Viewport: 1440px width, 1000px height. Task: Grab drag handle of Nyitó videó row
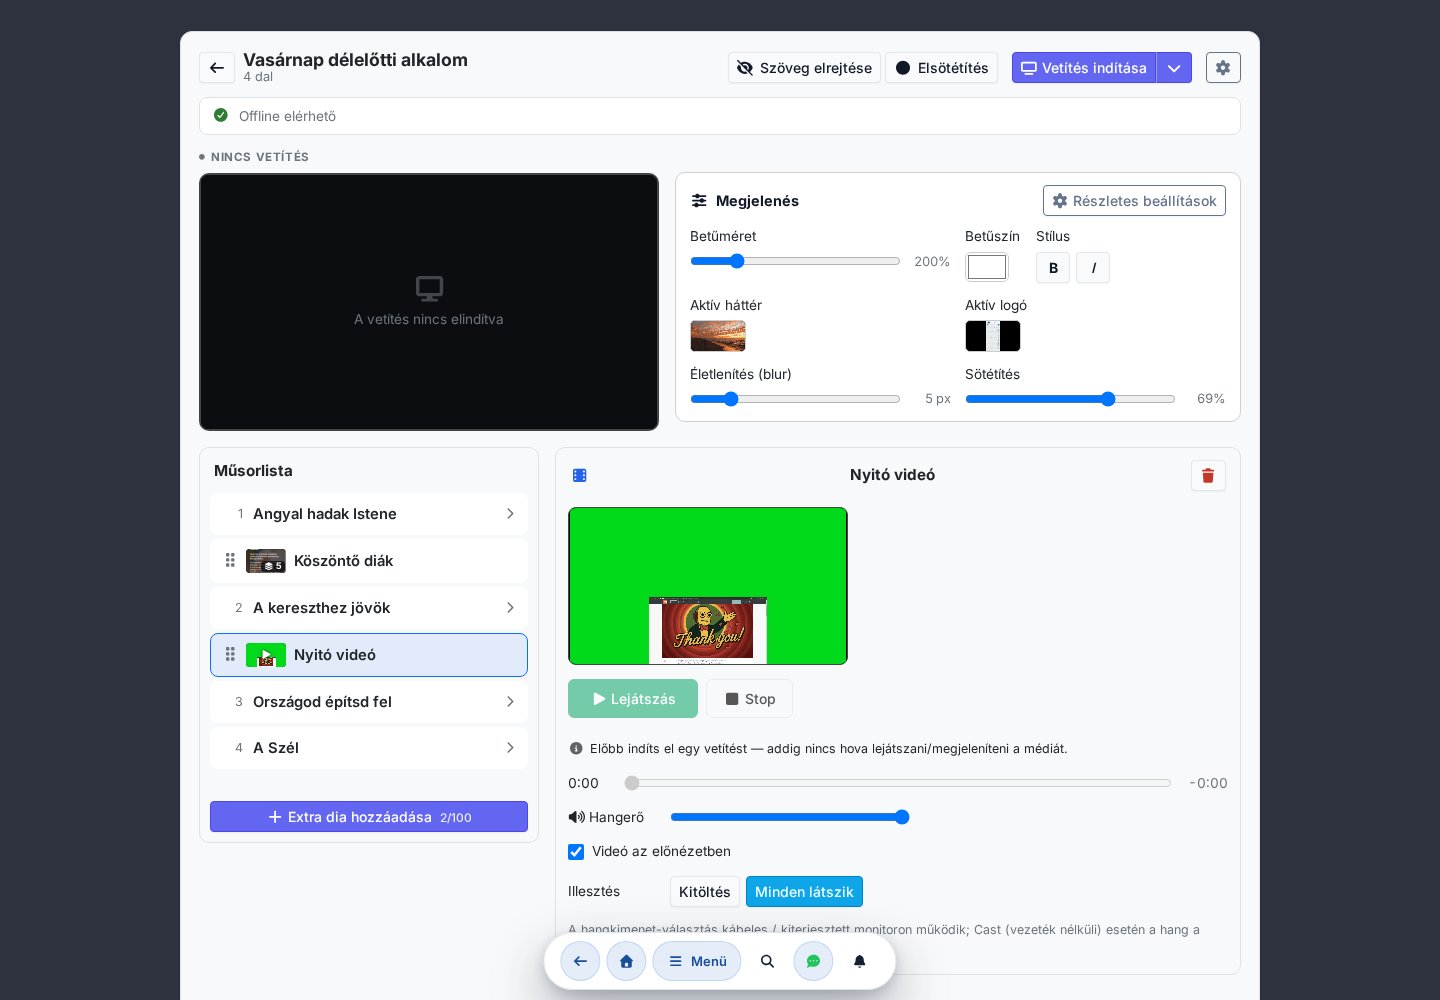230,654
